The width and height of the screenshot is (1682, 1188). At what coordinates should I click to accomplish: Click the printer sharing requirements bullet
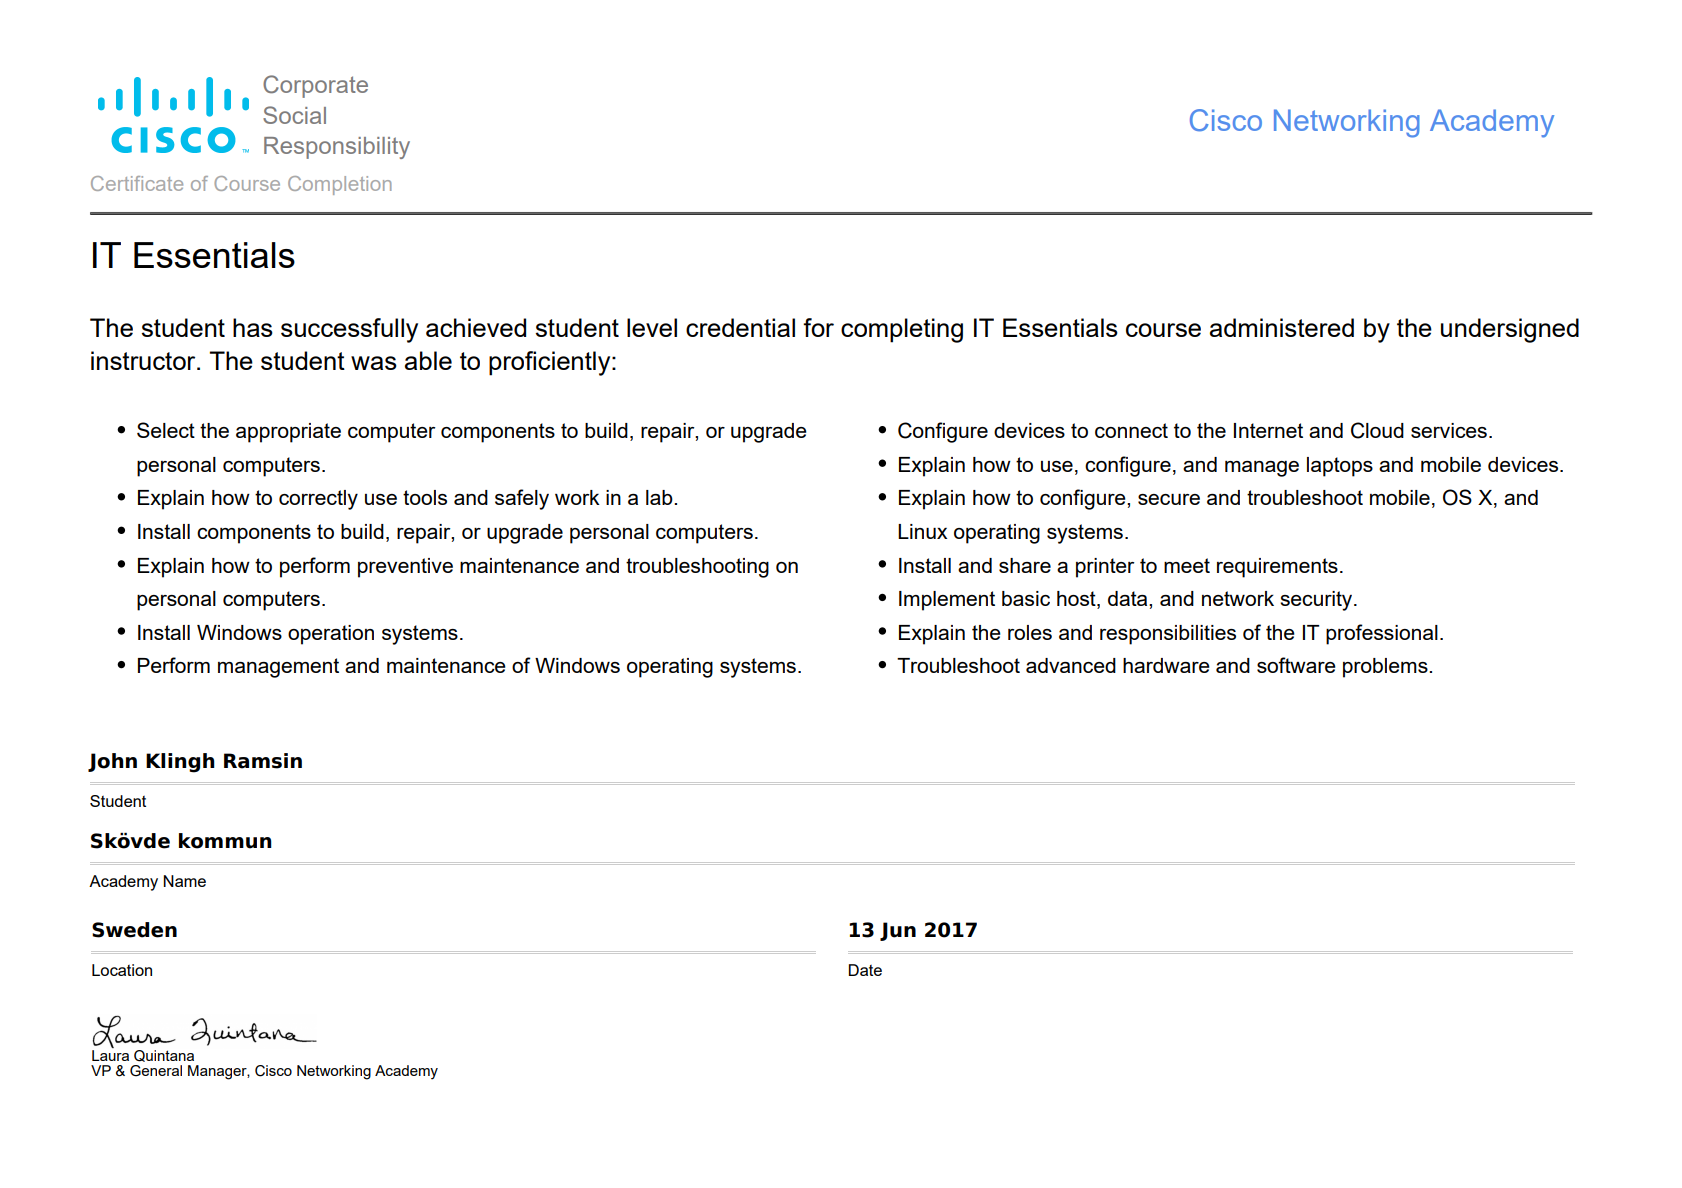click(1119, 566)
